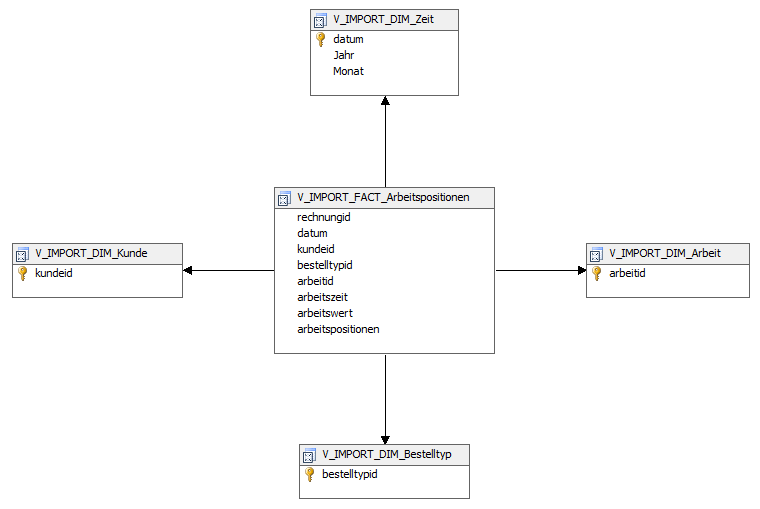
Task: Select the arbeitswert column in fact table
Action: pos(325,313)
